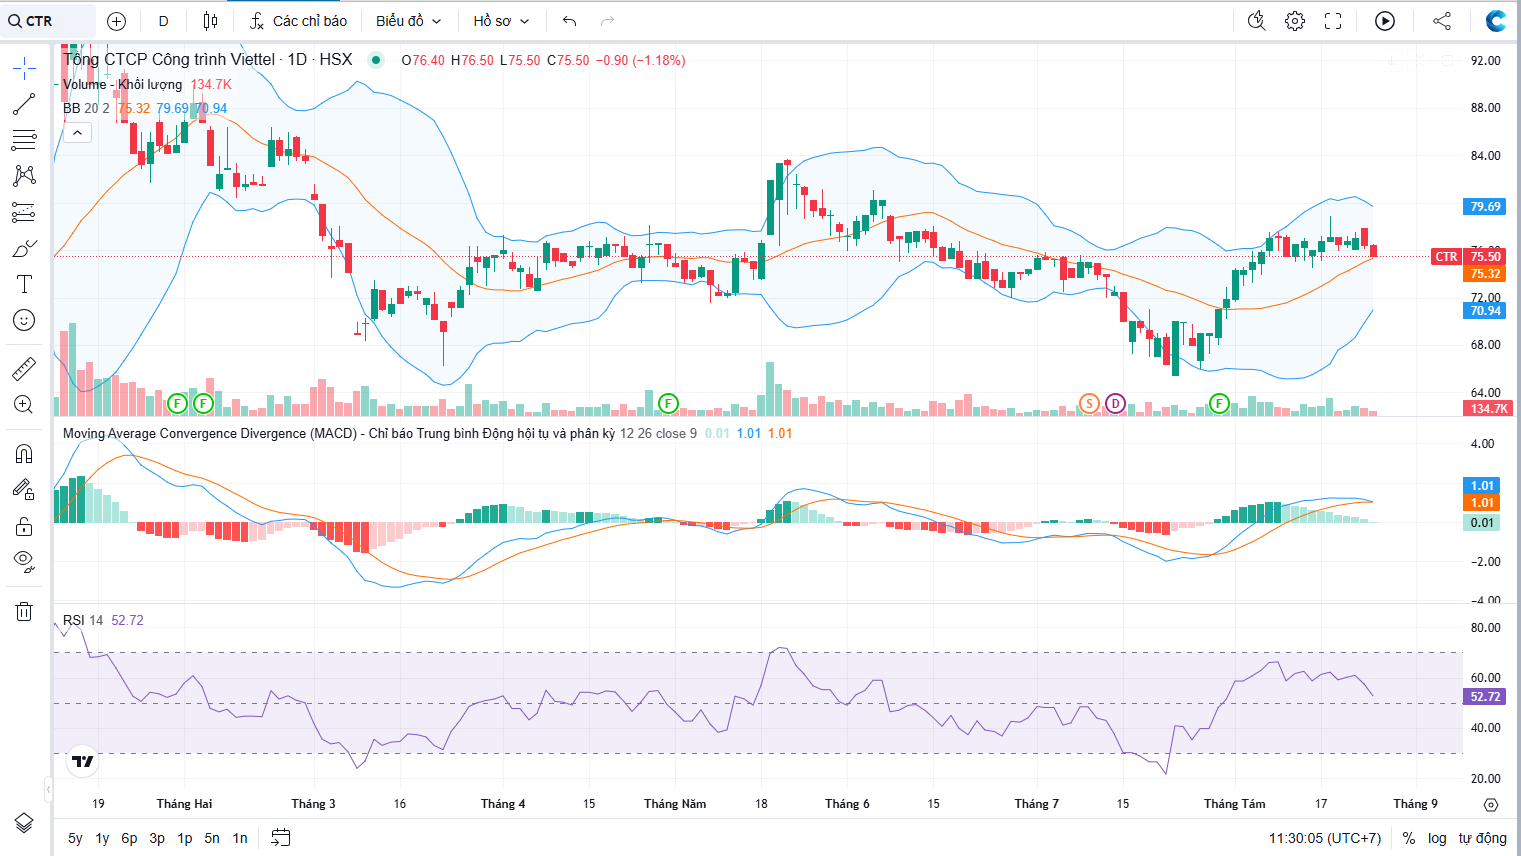This screenshot has width=1521, height=856.
Task: Select the trend line drawing tool
Action: 24,103
